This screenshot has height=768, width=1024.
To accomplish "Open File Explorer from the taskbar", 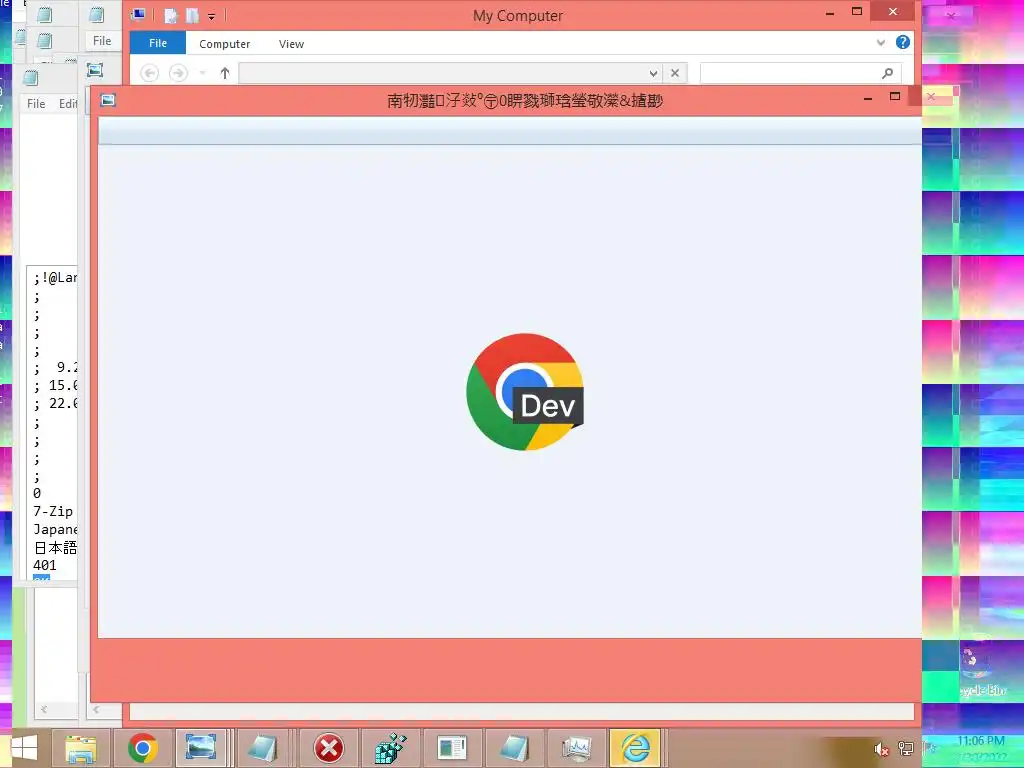I will coord(81,748).
